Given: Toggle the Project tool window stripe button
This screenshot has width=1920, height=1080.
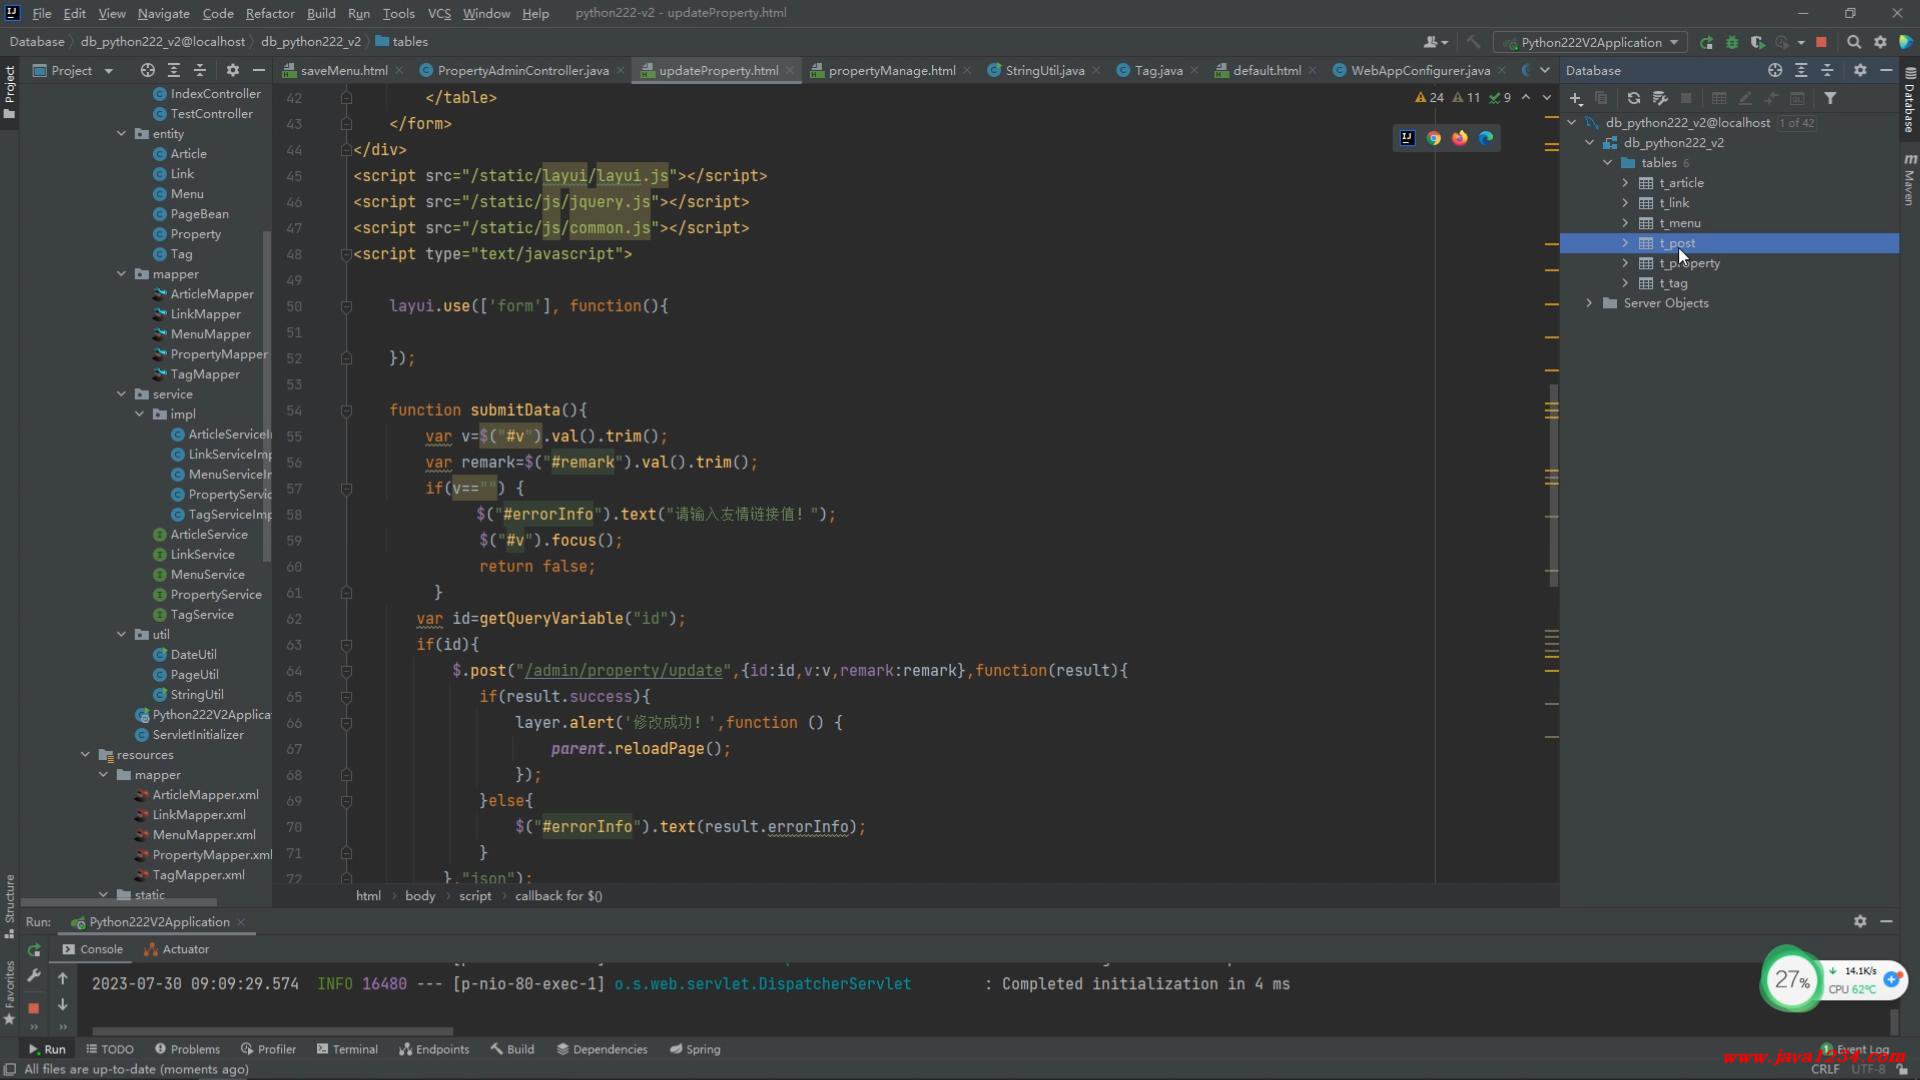Looking at the screenshot, I should (x=10, y=92).
